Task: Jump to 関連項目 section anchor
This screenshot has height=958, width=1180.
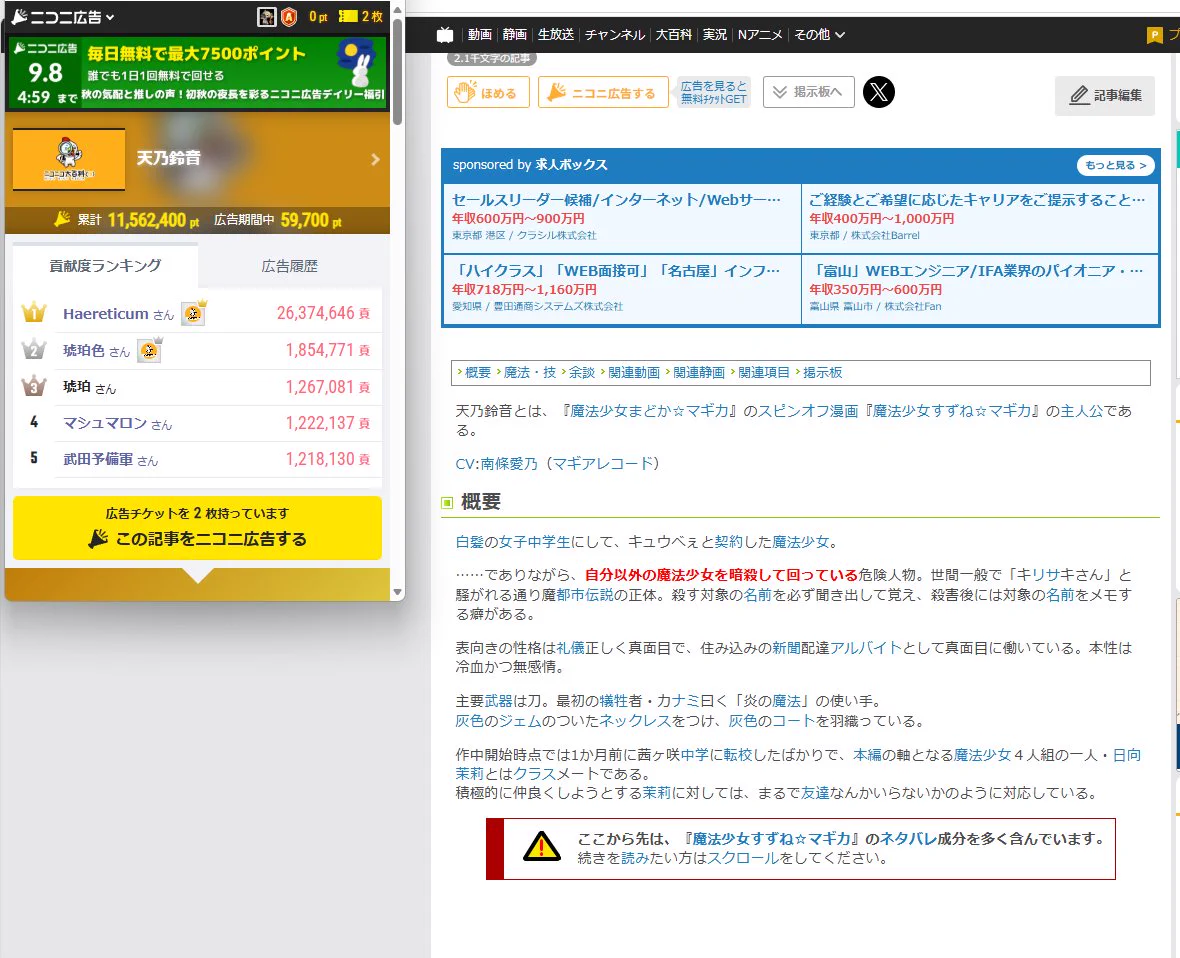Action: tap(764, 373)
